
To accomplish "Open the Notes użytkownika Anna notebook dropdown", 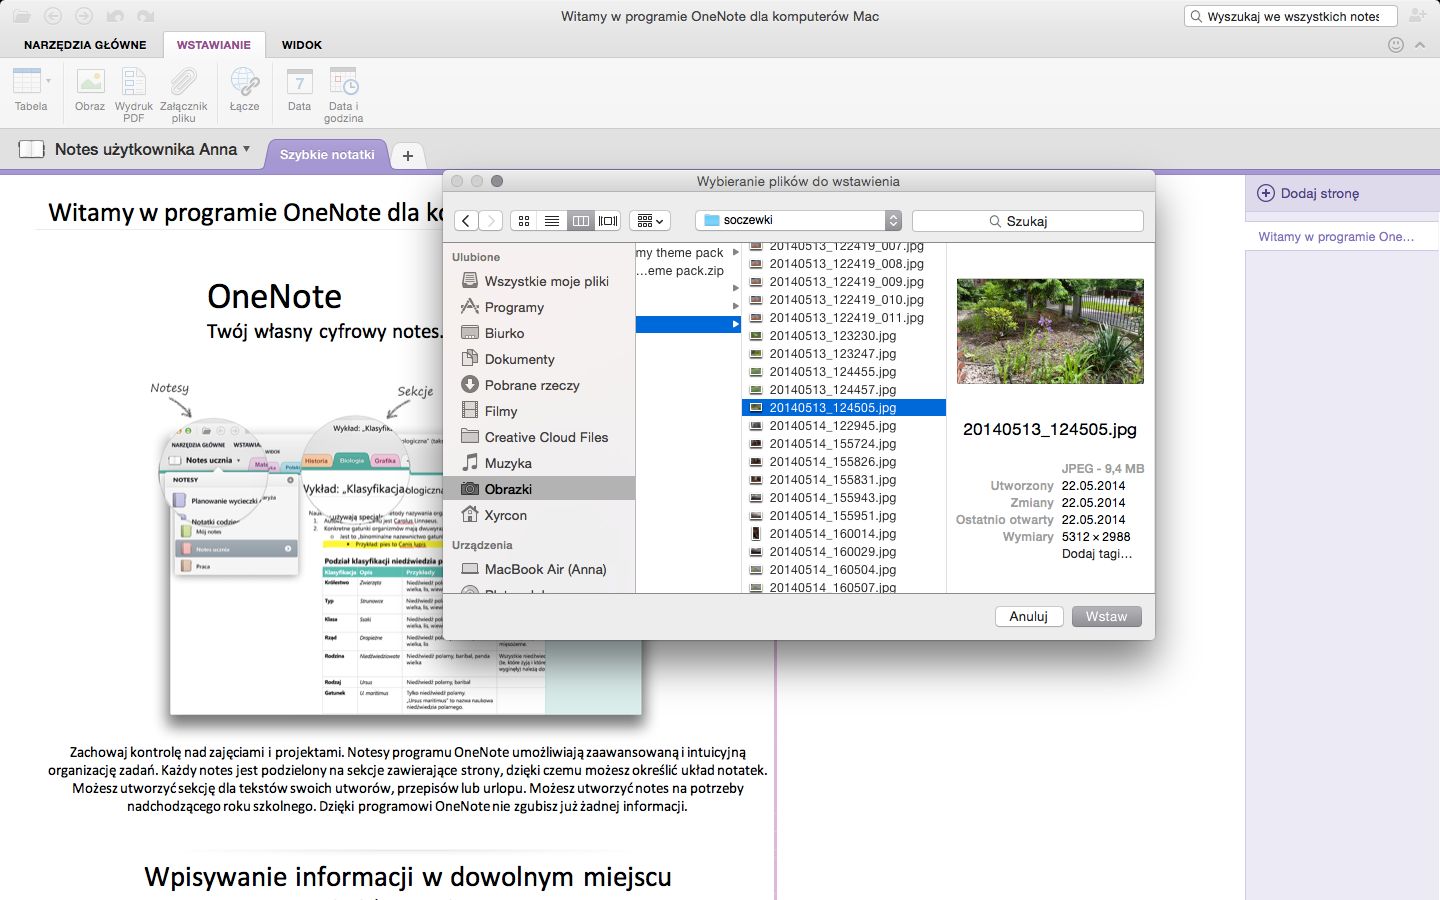I will 152,150.
